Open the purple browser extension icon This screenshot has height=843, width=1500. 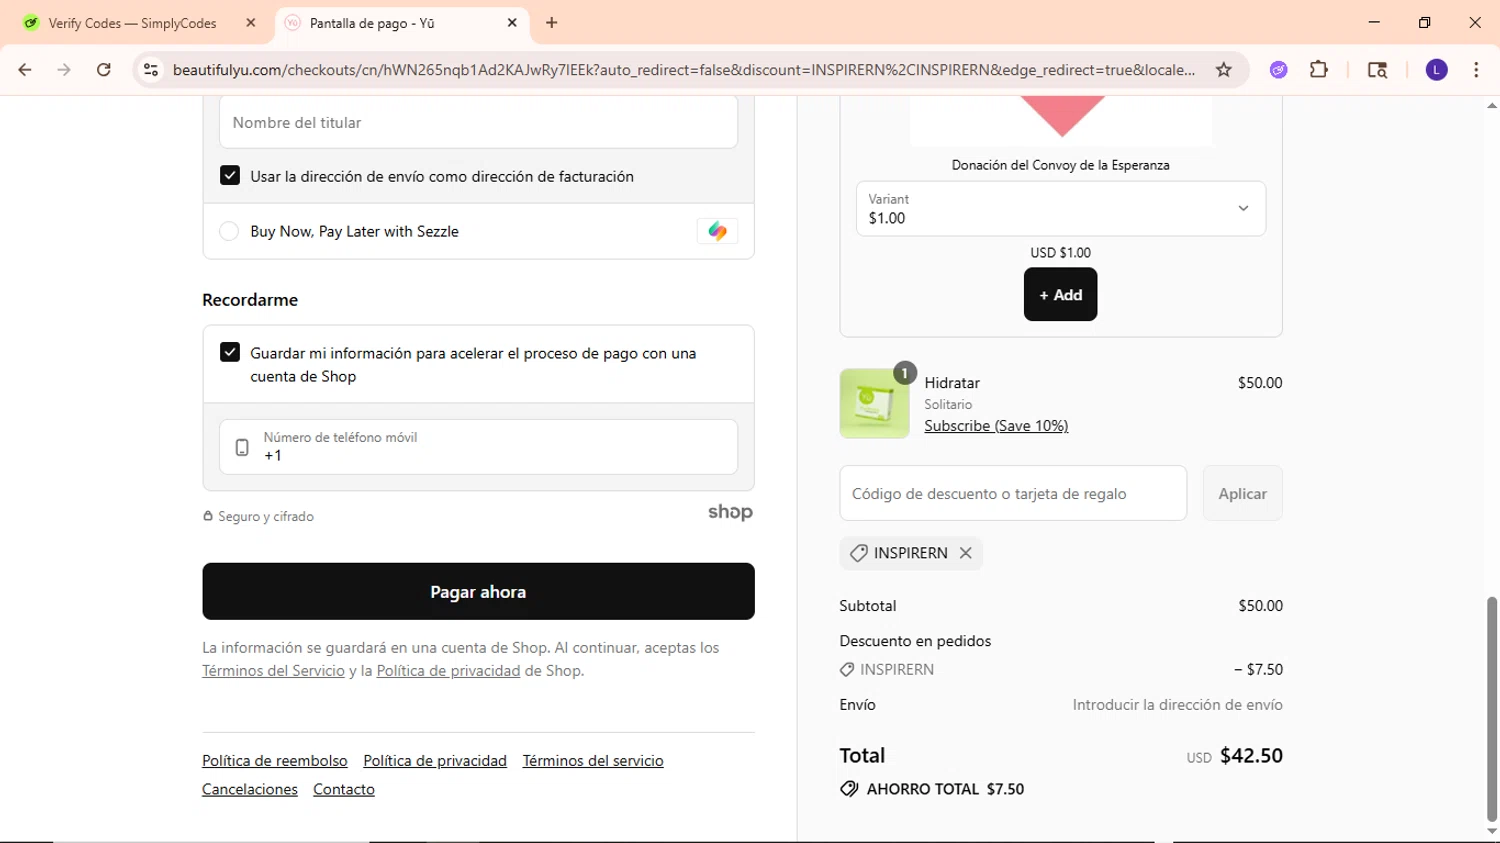click(1279, 70)
